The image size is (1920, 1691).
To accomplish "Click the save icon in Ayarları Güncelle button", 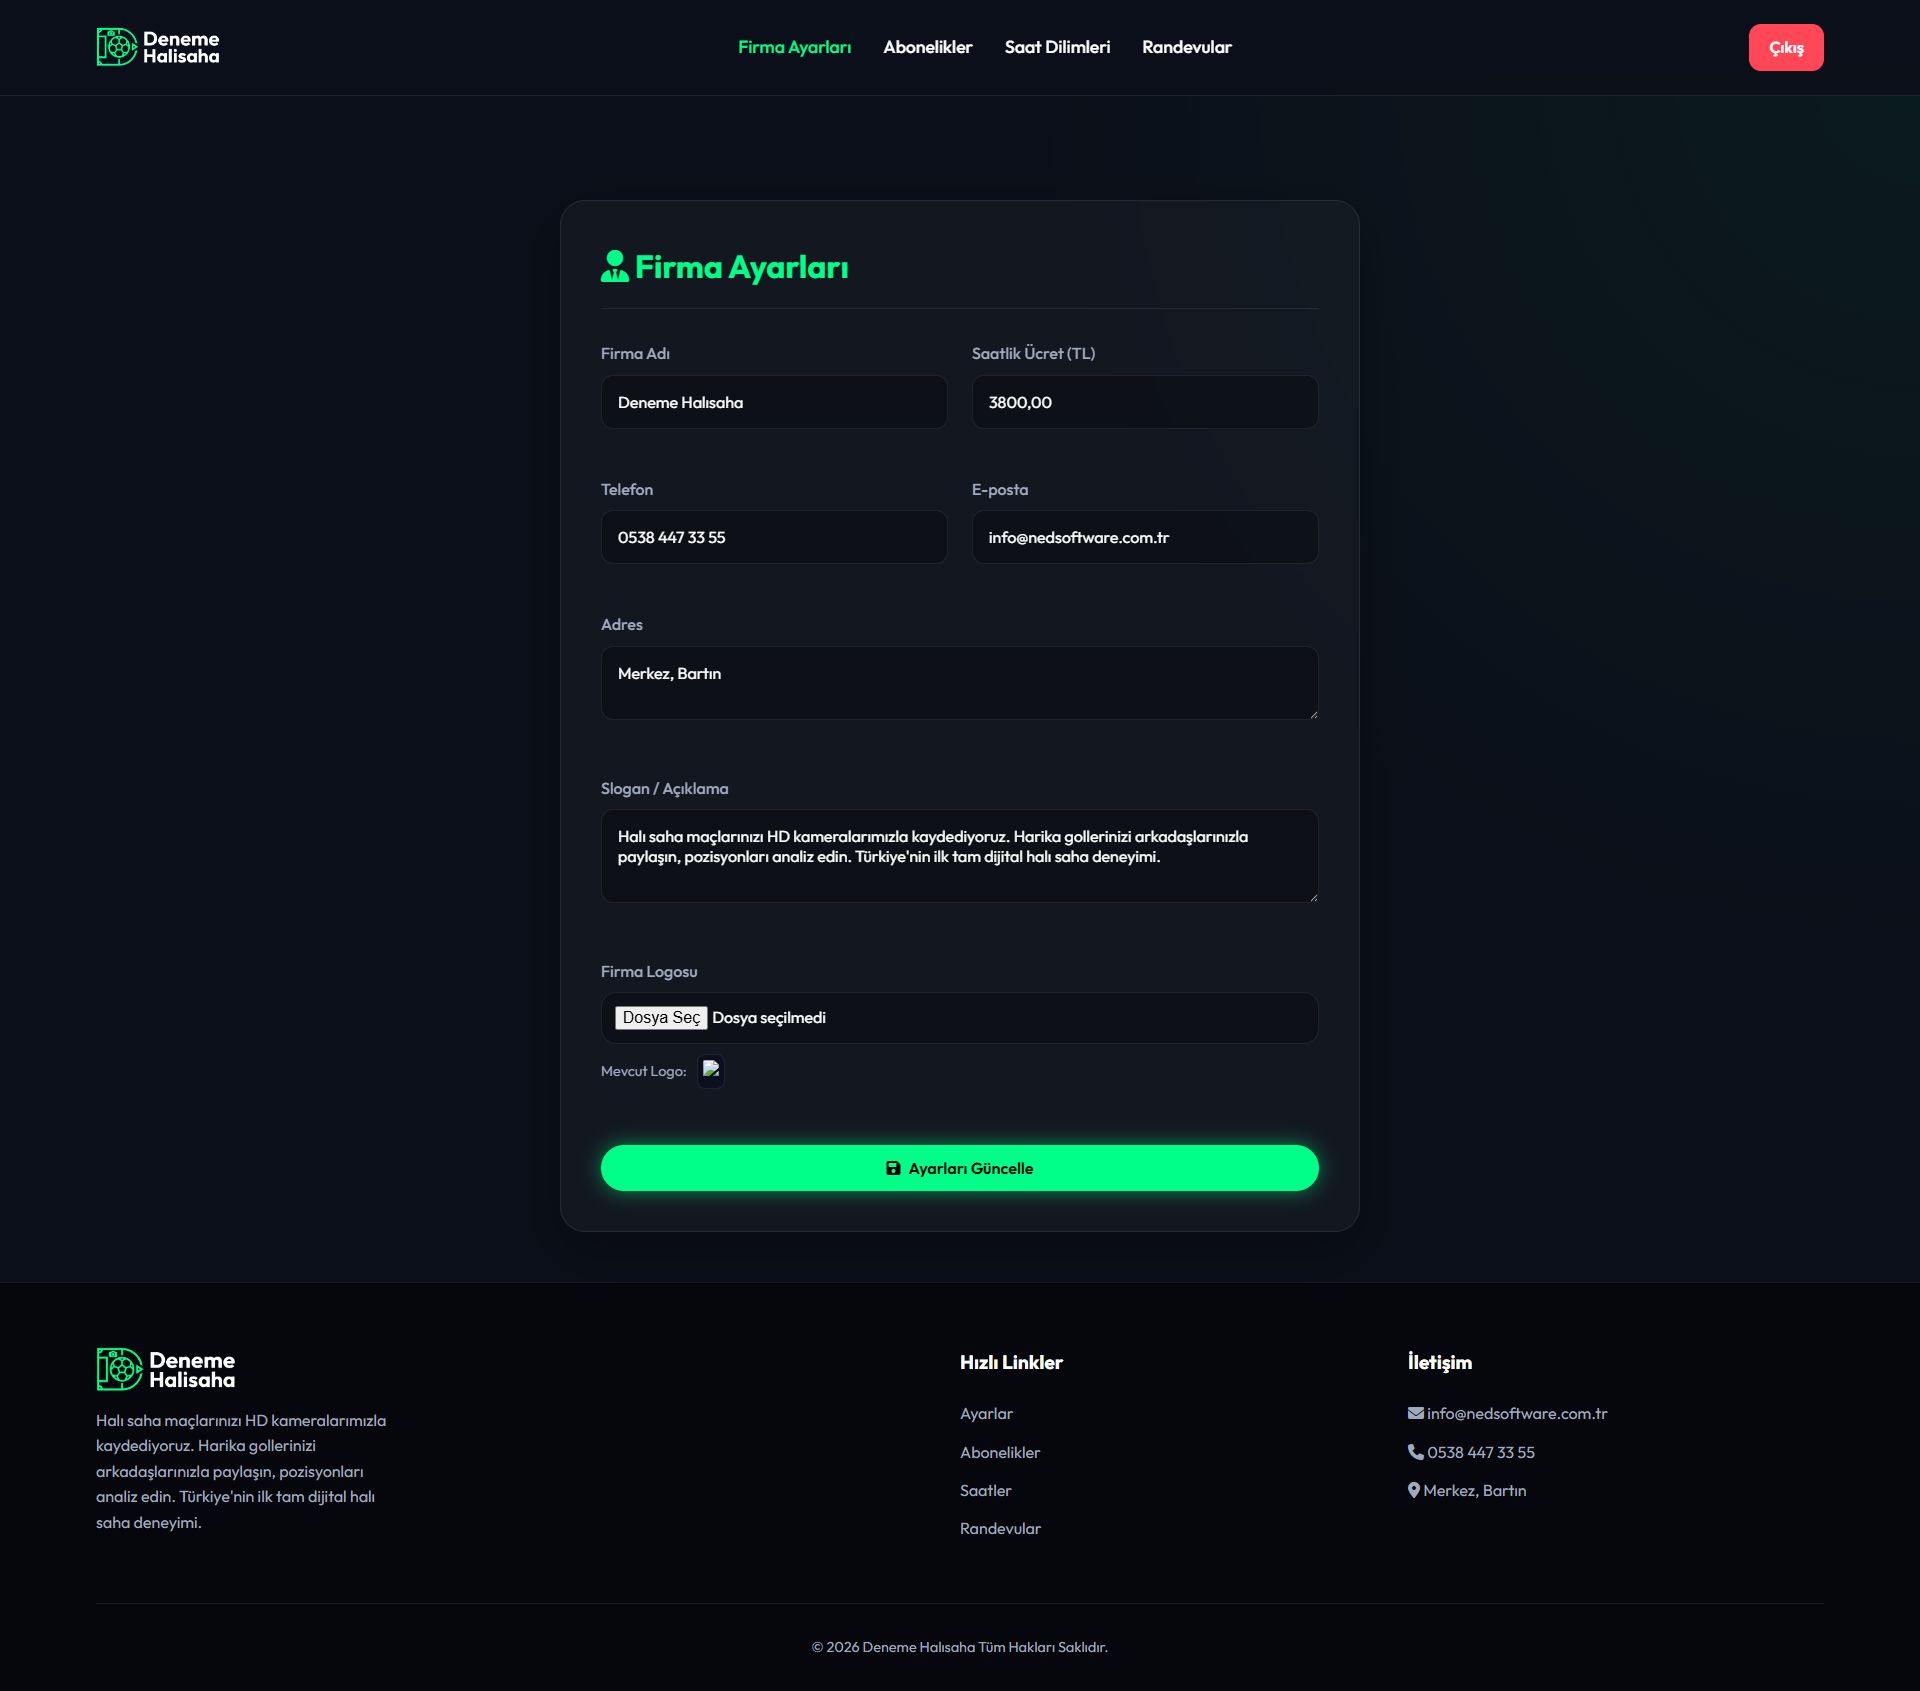I will (893, 1168).
